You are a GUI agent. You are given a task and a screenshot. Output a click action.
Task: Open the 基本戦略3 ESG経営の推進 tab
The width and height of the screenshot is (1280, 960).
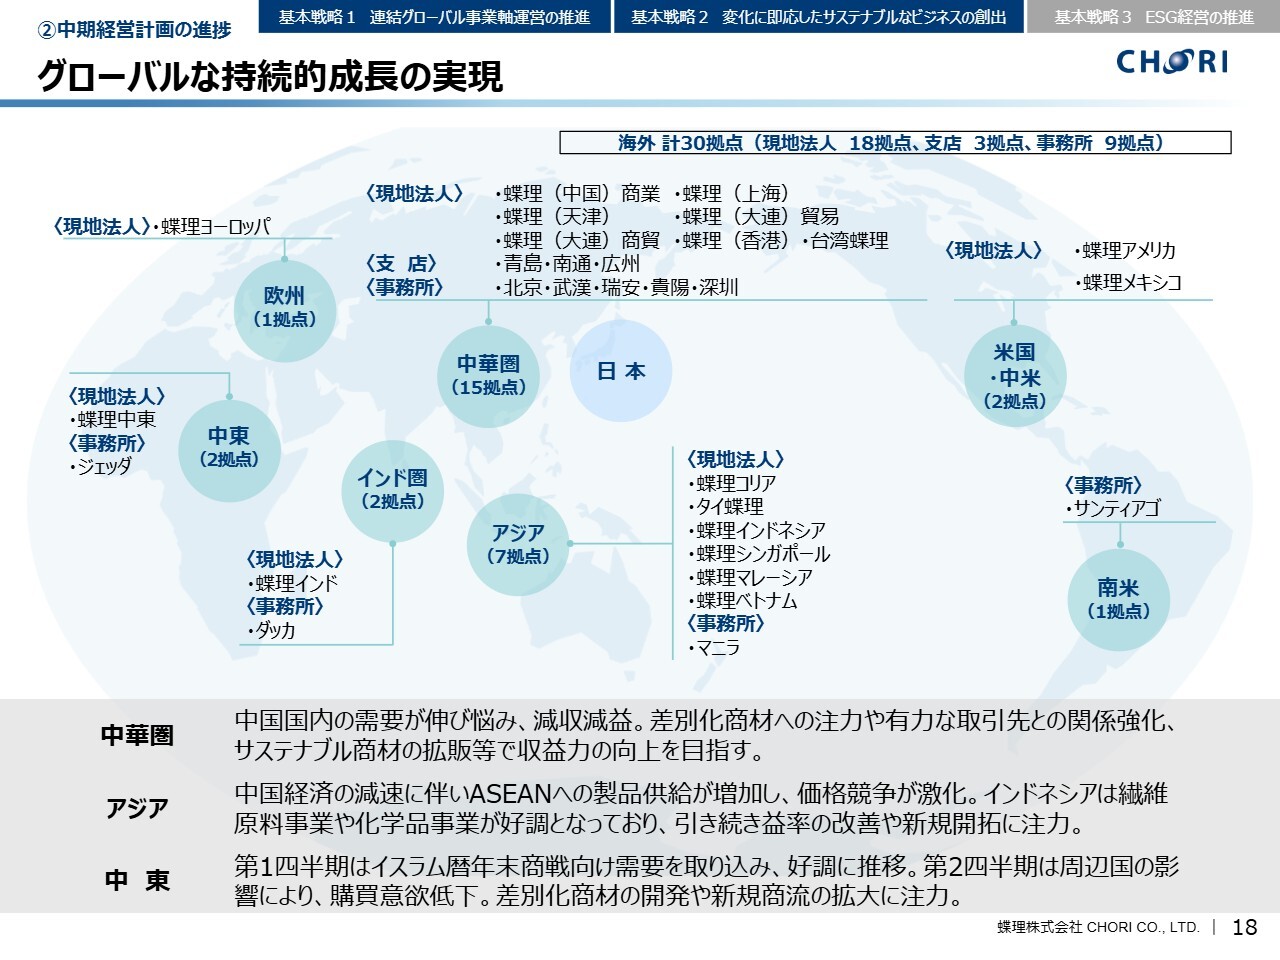1153,17
